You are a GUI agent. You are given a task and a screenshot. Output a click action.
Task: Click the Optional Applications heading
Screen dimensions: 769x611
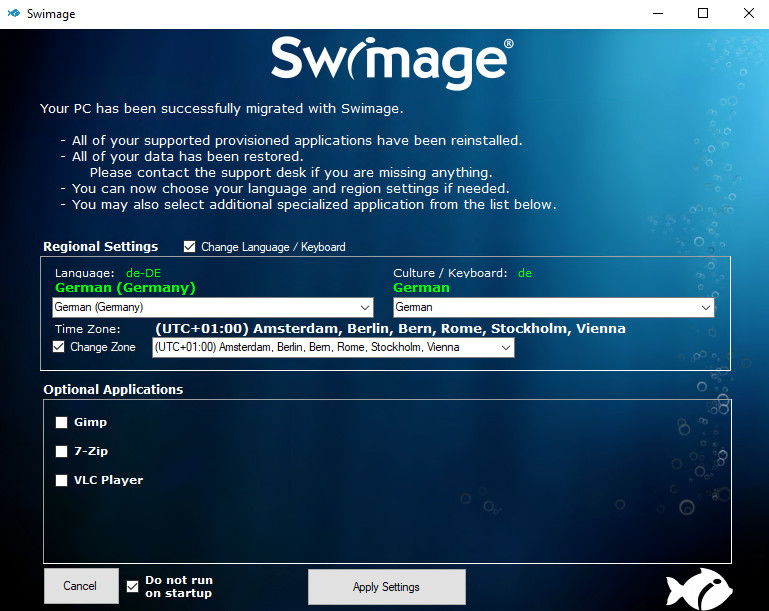click(113, 389)
